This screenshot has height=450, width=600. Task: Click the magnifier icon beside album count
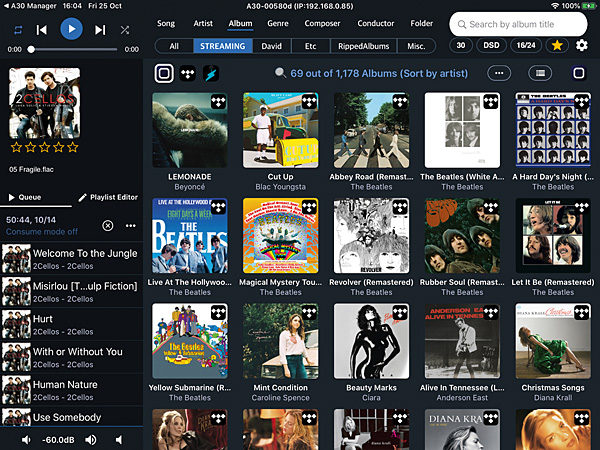click(x=280, y=73)
